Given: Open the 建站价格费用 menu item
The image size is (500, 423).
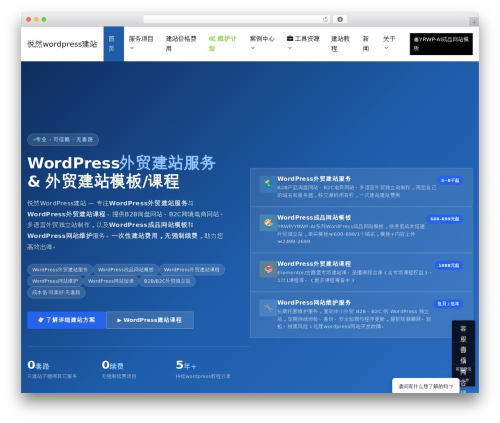Looking at the screenshot, I should (181, 44).
